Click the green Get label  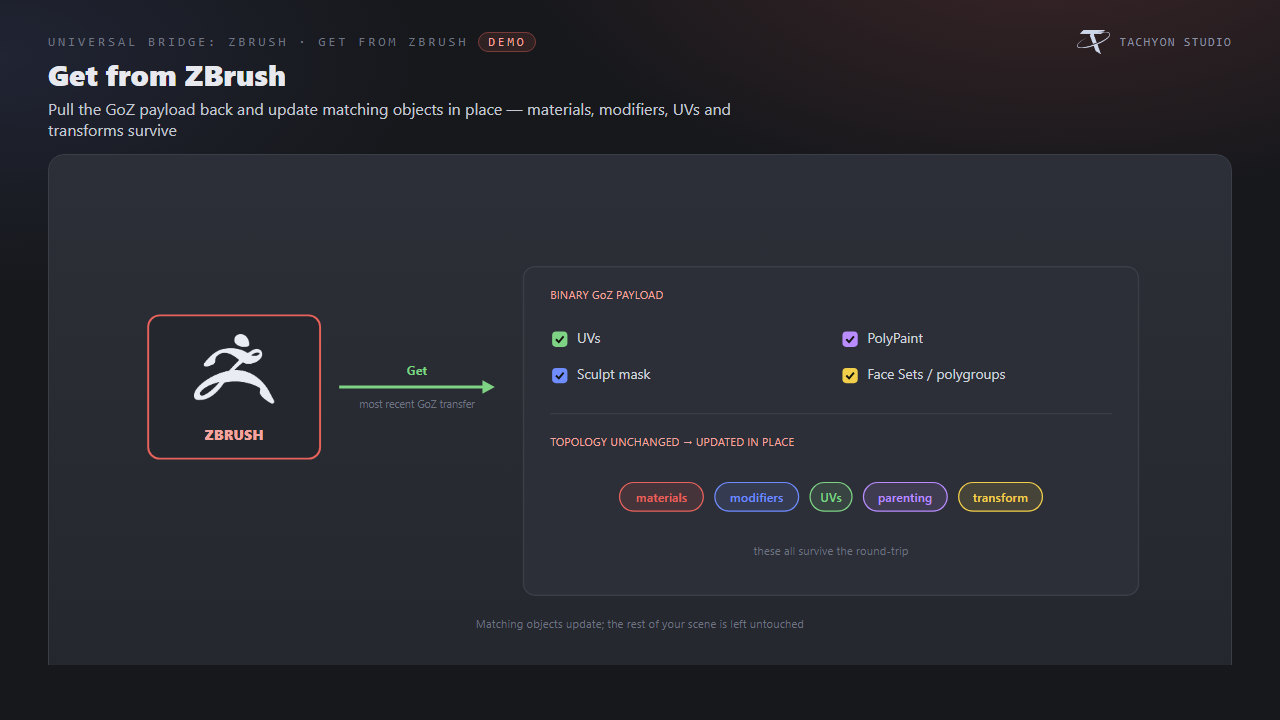(x=417, y=371)
